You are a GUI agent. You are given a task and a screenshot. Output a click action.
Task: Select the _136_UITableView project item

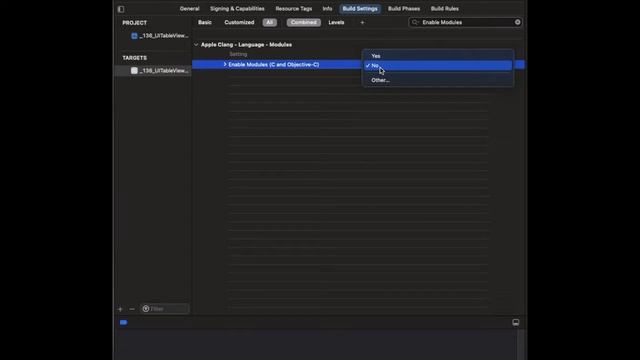164,36
